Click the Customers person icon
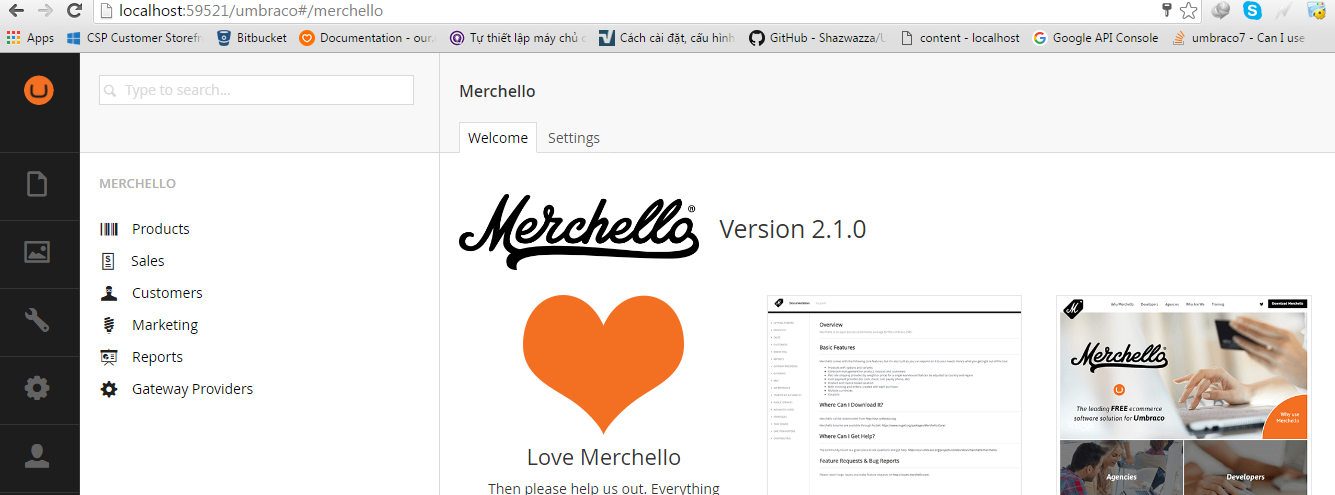The height and width of the screenshot is (495, 1335). tap(109, 293)
